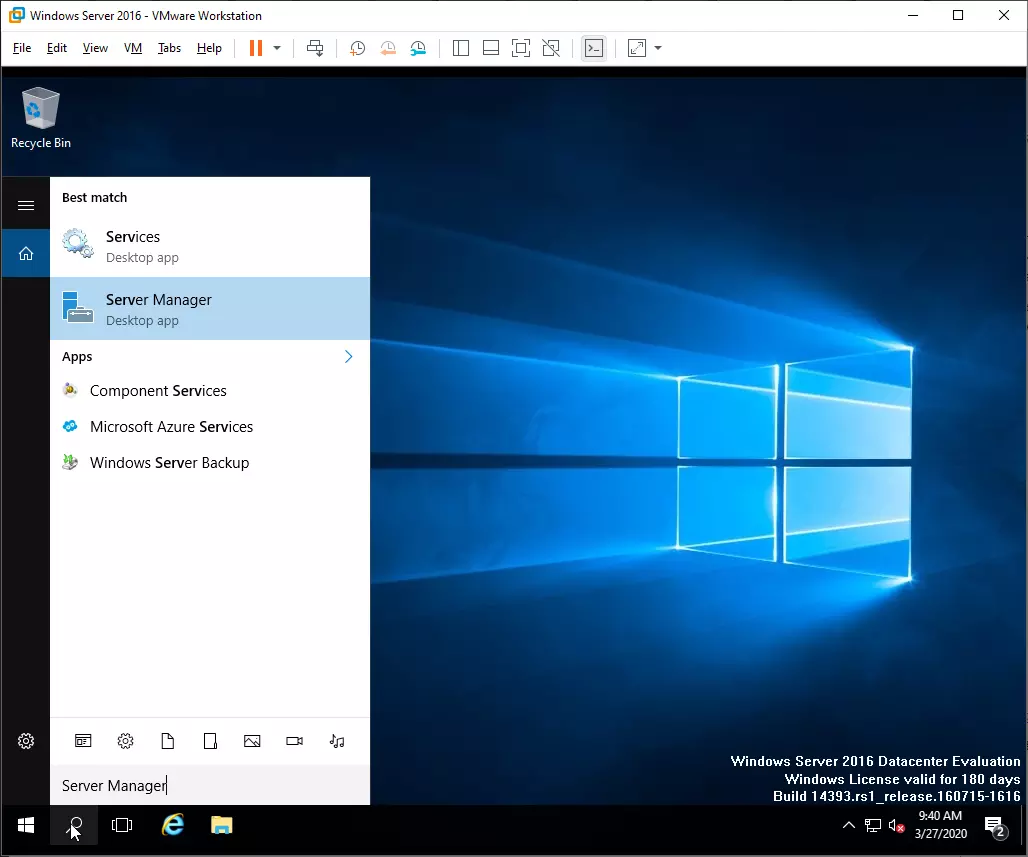Take a snapshot of this virtual machine
The height and width of the screenshot is (857, 1028).
357,48
